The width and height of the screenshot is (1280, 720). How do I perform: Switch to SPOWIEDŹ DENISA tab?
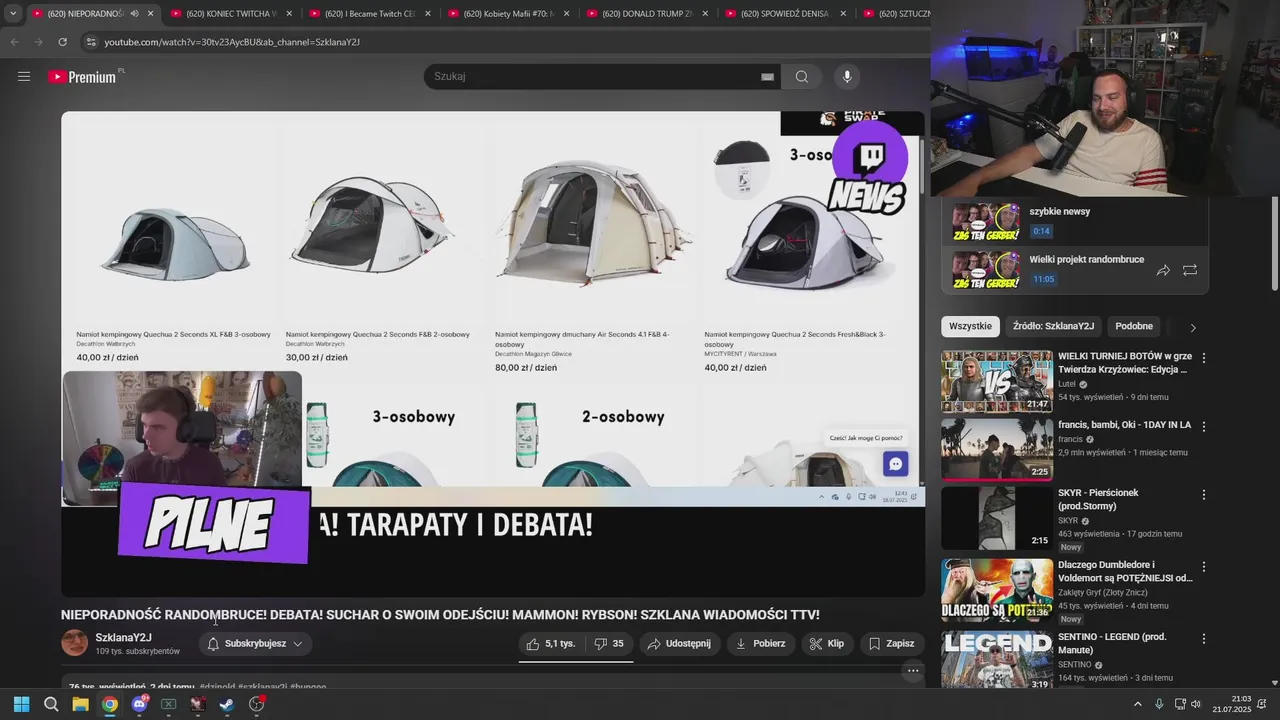tap(784, 14)
